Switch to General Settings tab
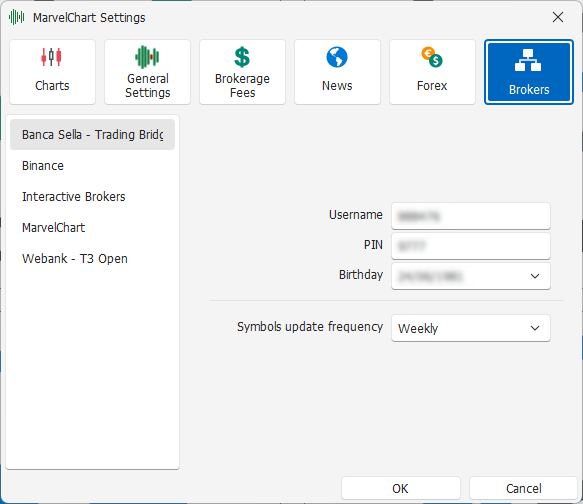 coord(148,72)
